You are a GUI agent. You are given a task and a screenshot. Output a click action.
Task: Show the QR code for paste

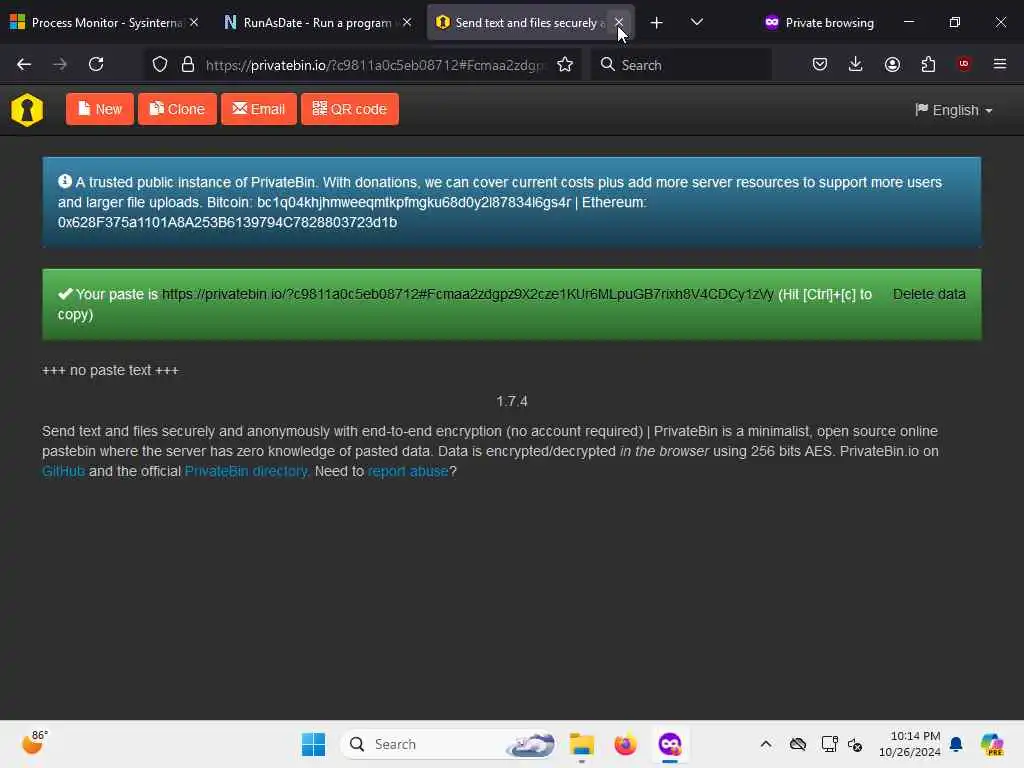pyautogui.click(x=349, y=109)
